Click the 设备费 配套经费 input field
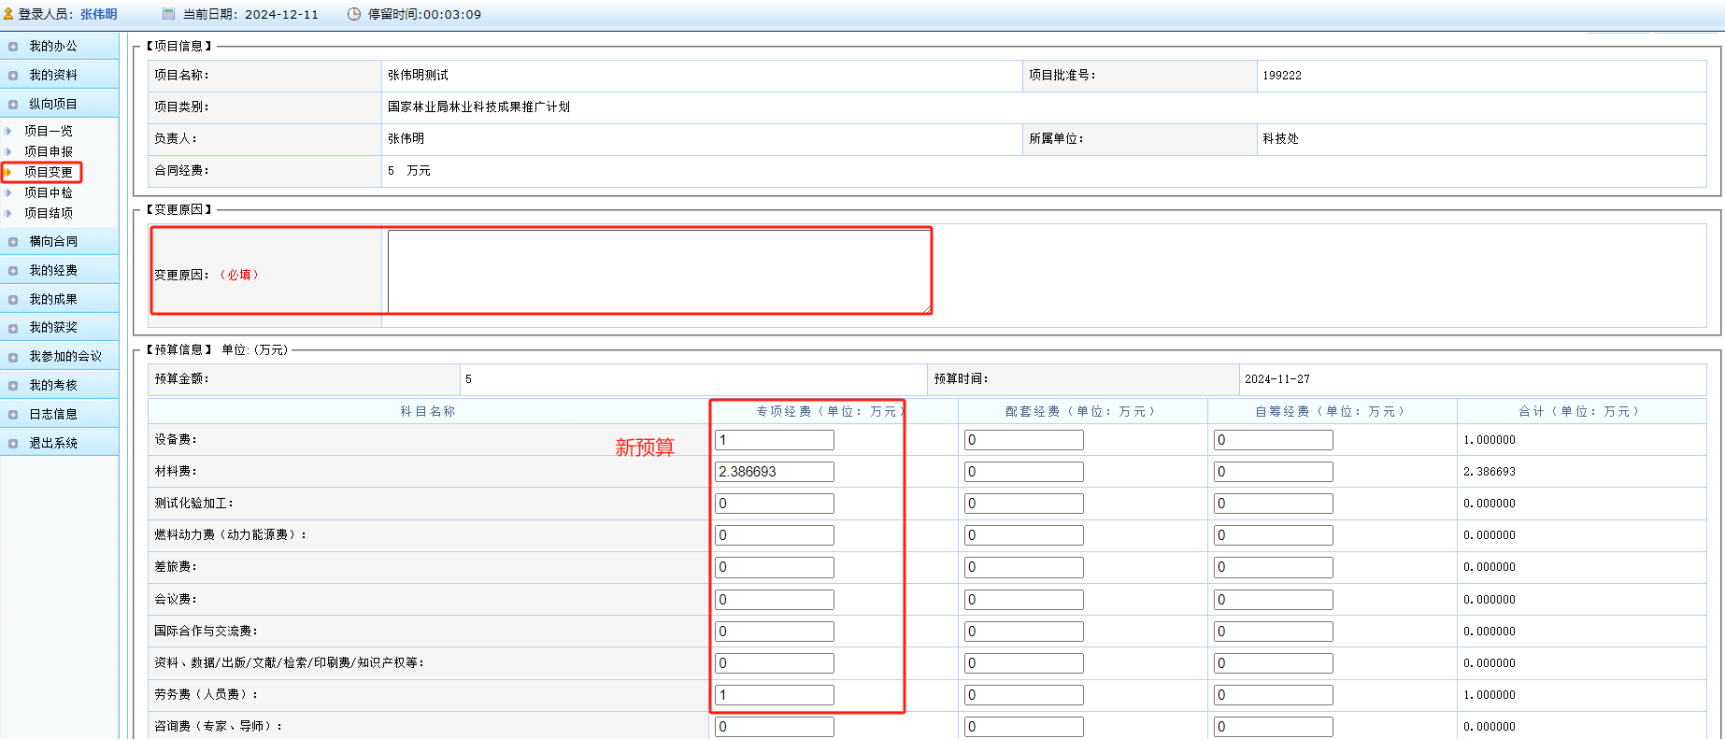This screenshot has width=1725, height=740. (x=1024, y=440)
